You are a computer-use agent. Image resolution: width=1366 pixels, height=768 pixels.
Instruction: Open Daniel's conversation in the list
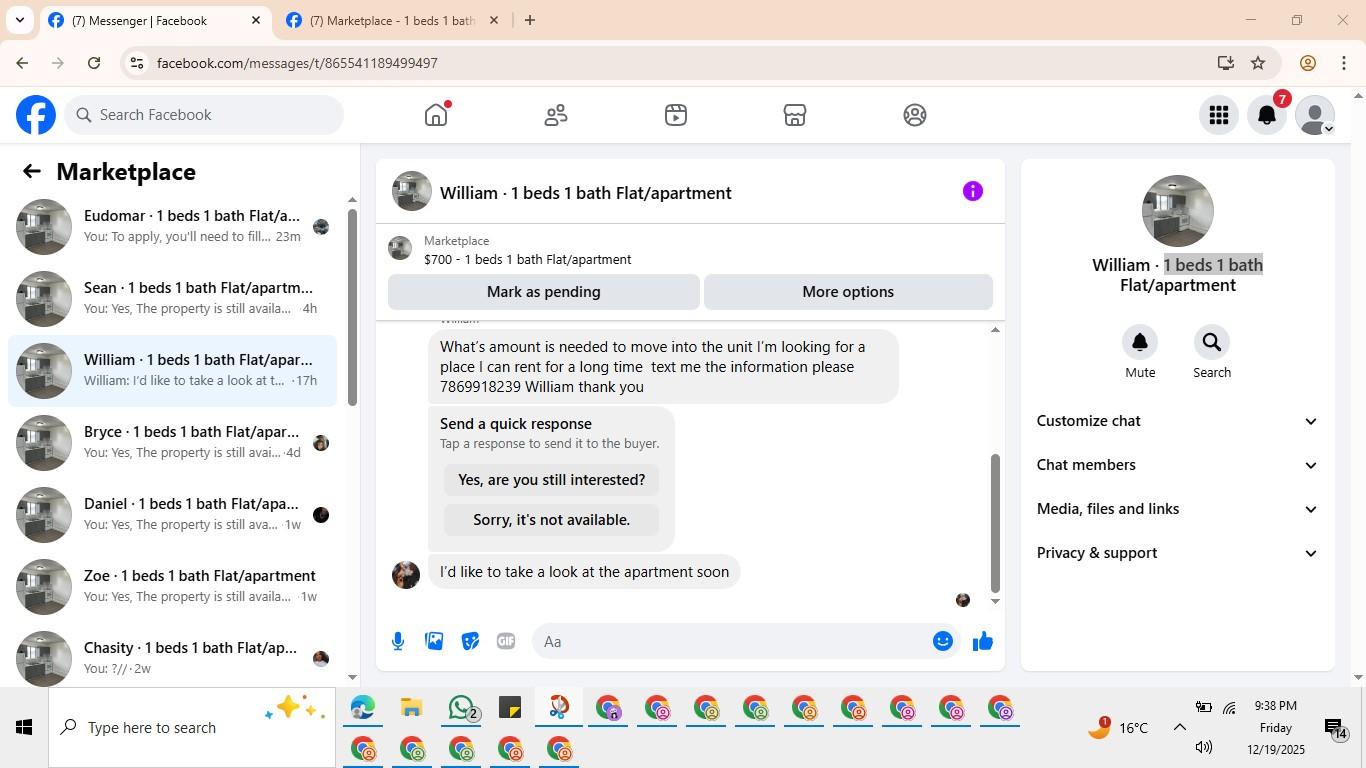172,515
